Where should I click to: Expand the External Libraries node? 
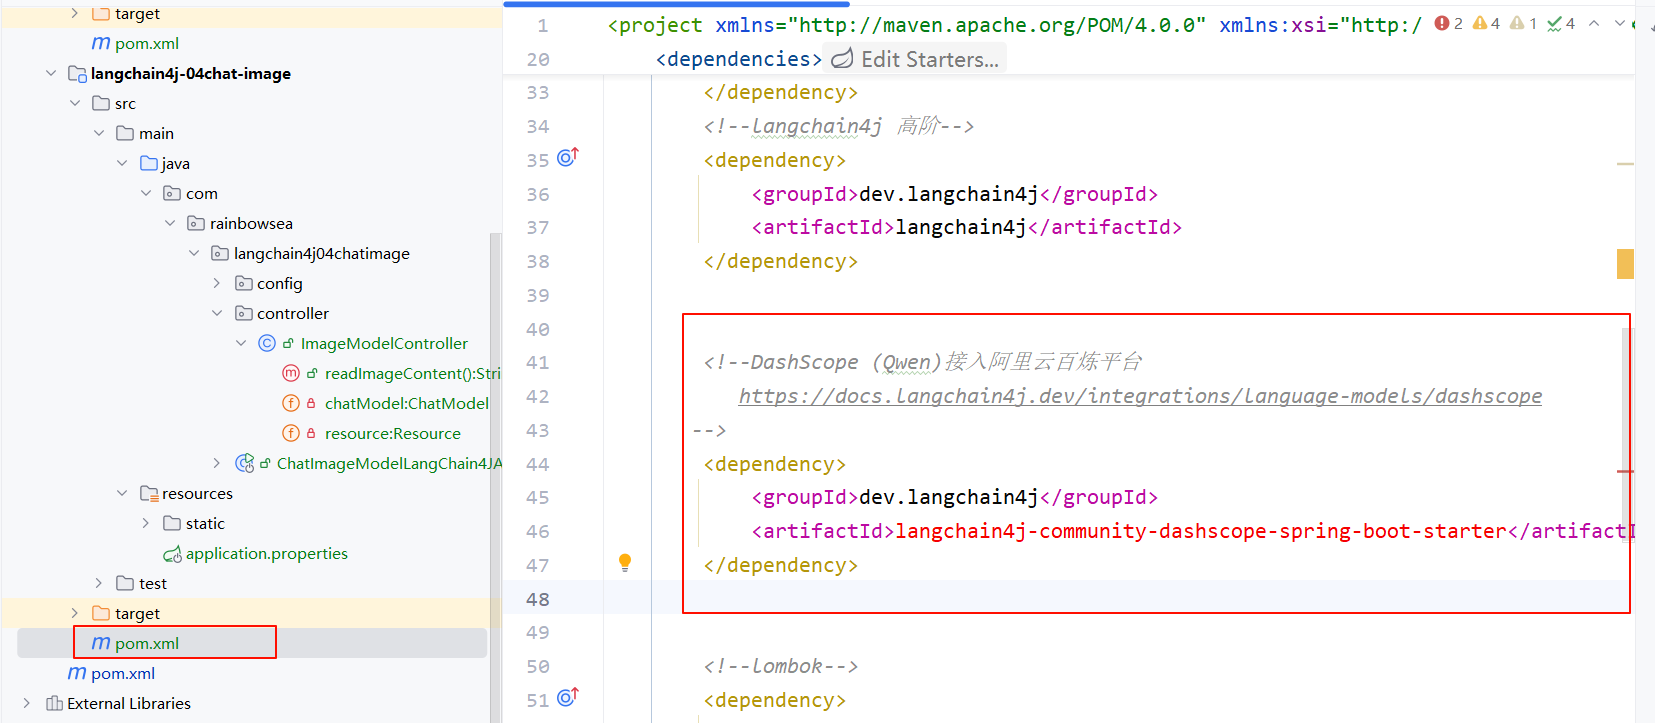[x=27, y=703]
